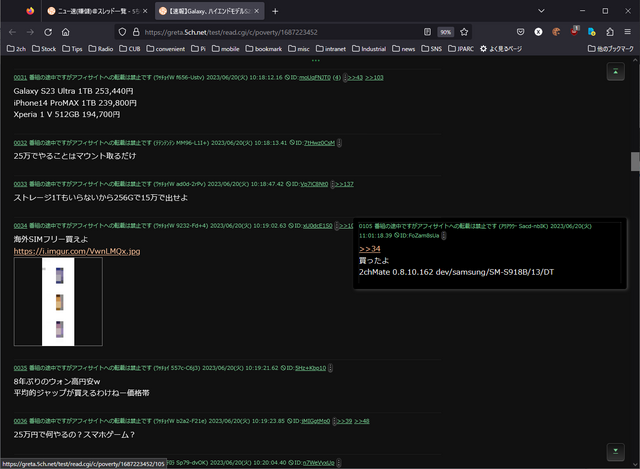
Task: Open the intranet bookmark folder
Action: (x=331, y=49)
